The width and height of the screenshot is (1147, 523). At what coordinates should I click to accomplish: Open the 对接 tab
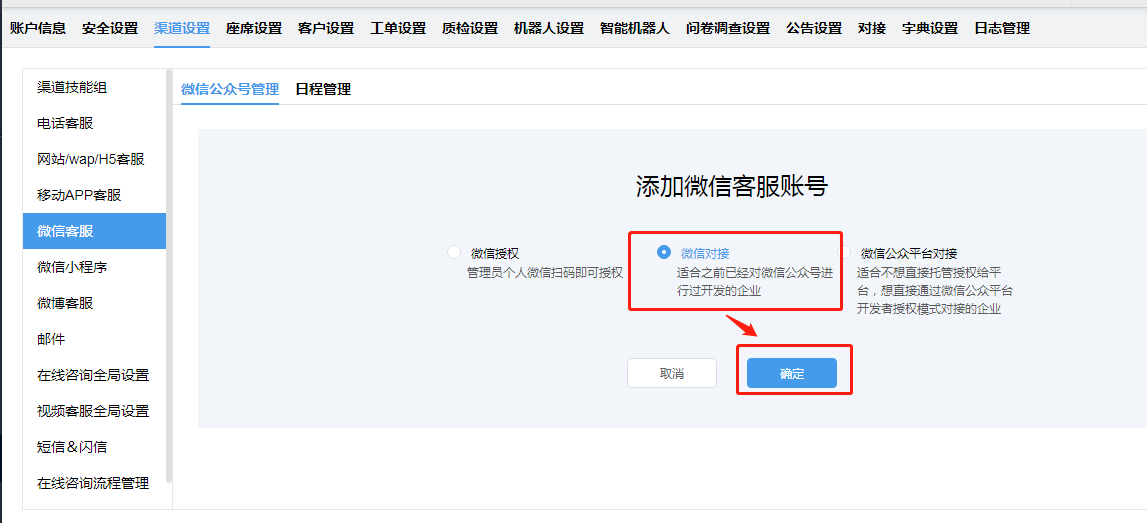coord(872,29)
